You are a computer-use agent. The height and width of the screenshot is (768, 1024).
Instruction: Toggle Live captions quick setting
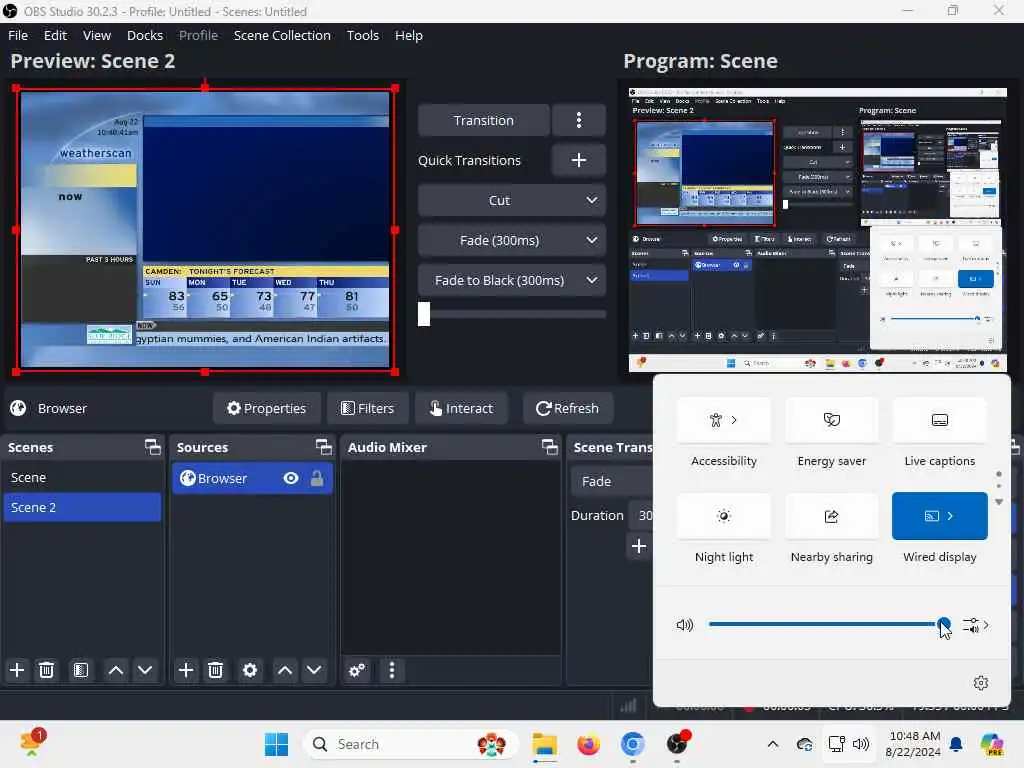(x=939, y=420)
